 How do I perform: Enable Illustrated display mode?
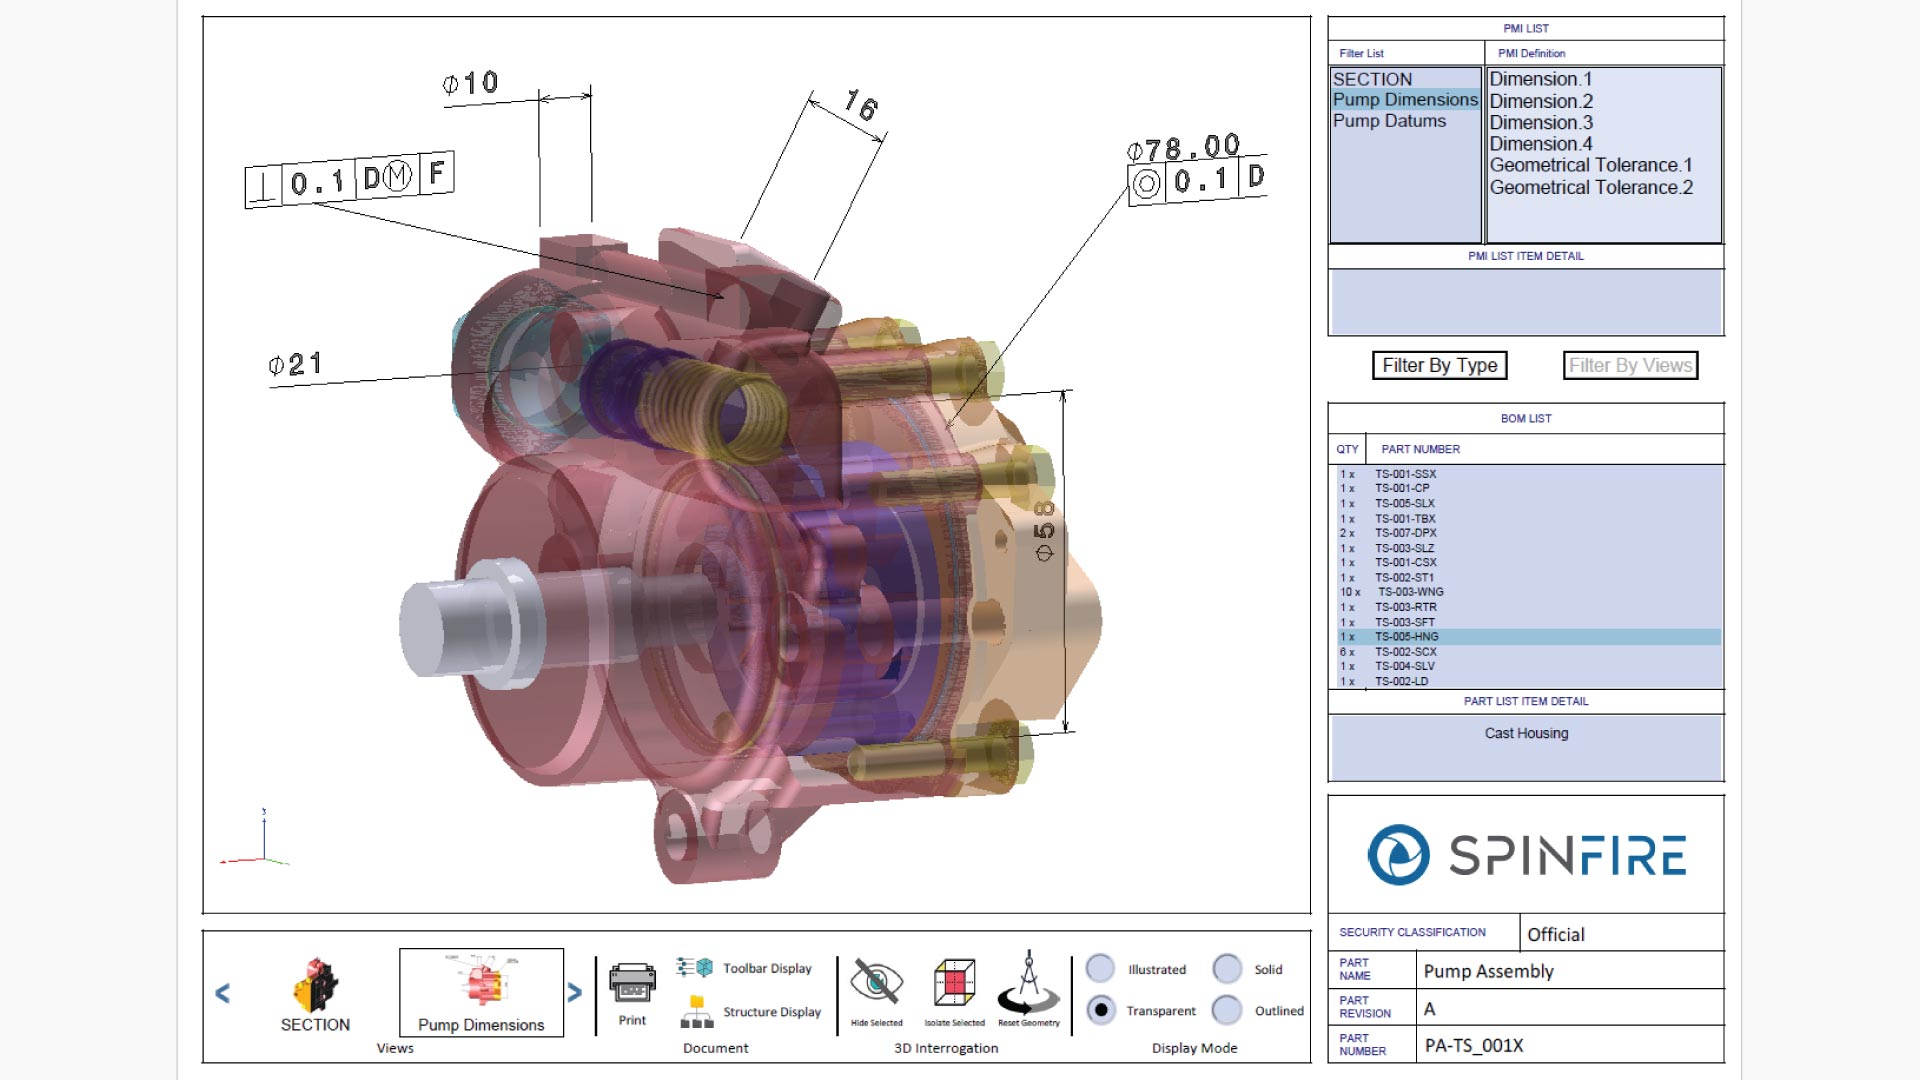click(1100, 968)
